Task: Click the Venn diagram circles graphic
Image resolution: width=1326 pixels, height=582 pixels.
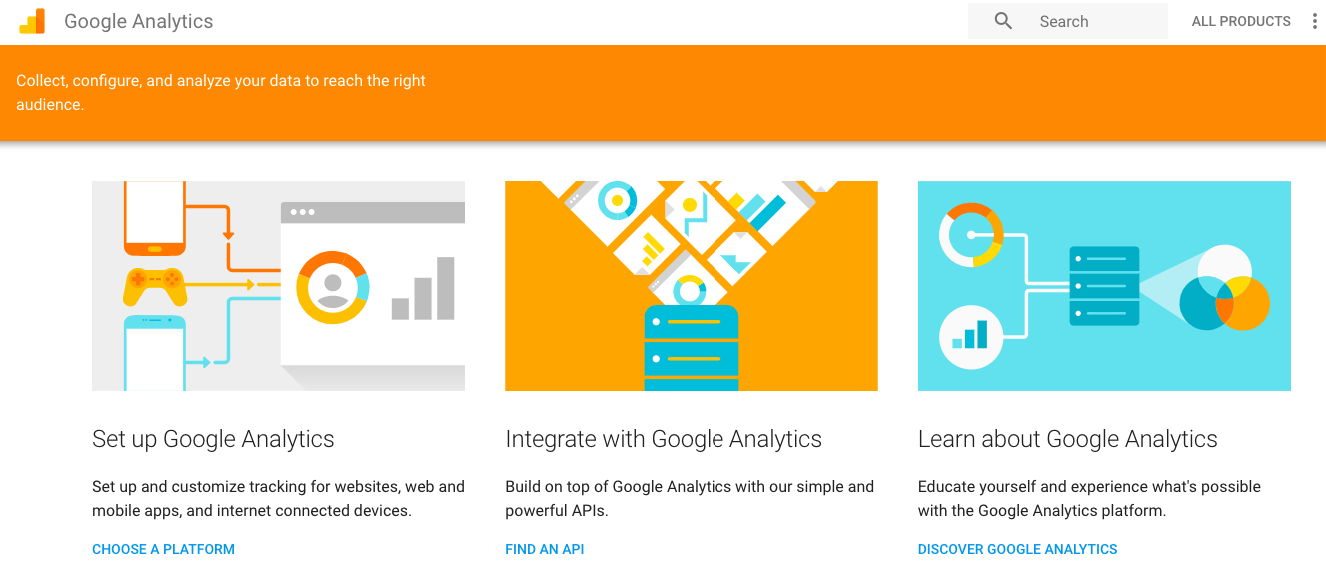Action: (1224, 289)
